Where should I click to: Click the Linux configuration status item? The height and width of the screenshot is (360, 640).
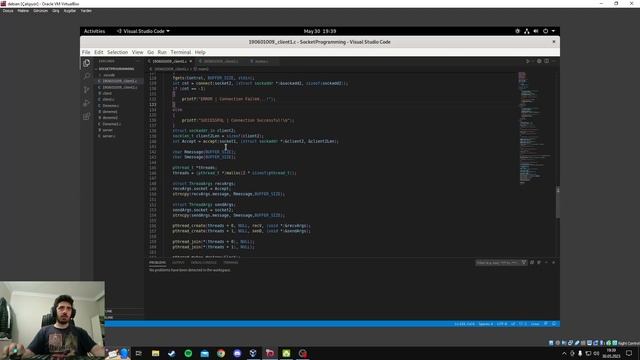[x=535, y=324]
